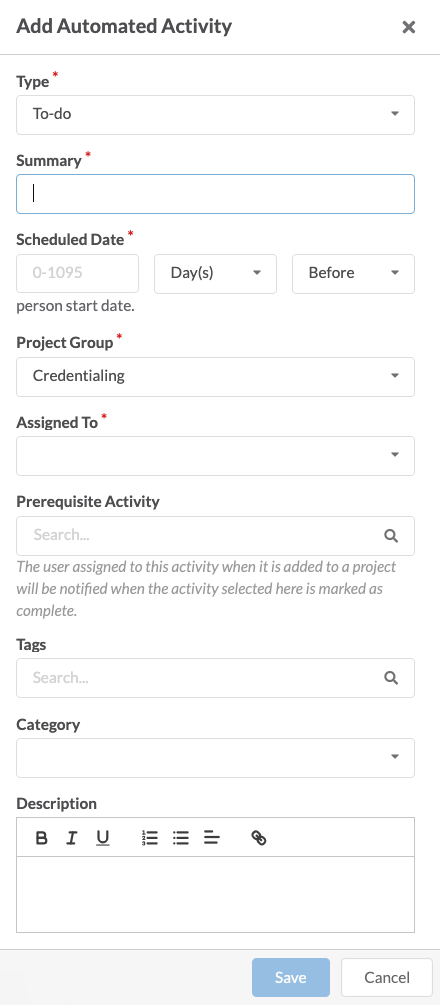Apply bold formatting in Description toolbar

(x=42, y=838)
